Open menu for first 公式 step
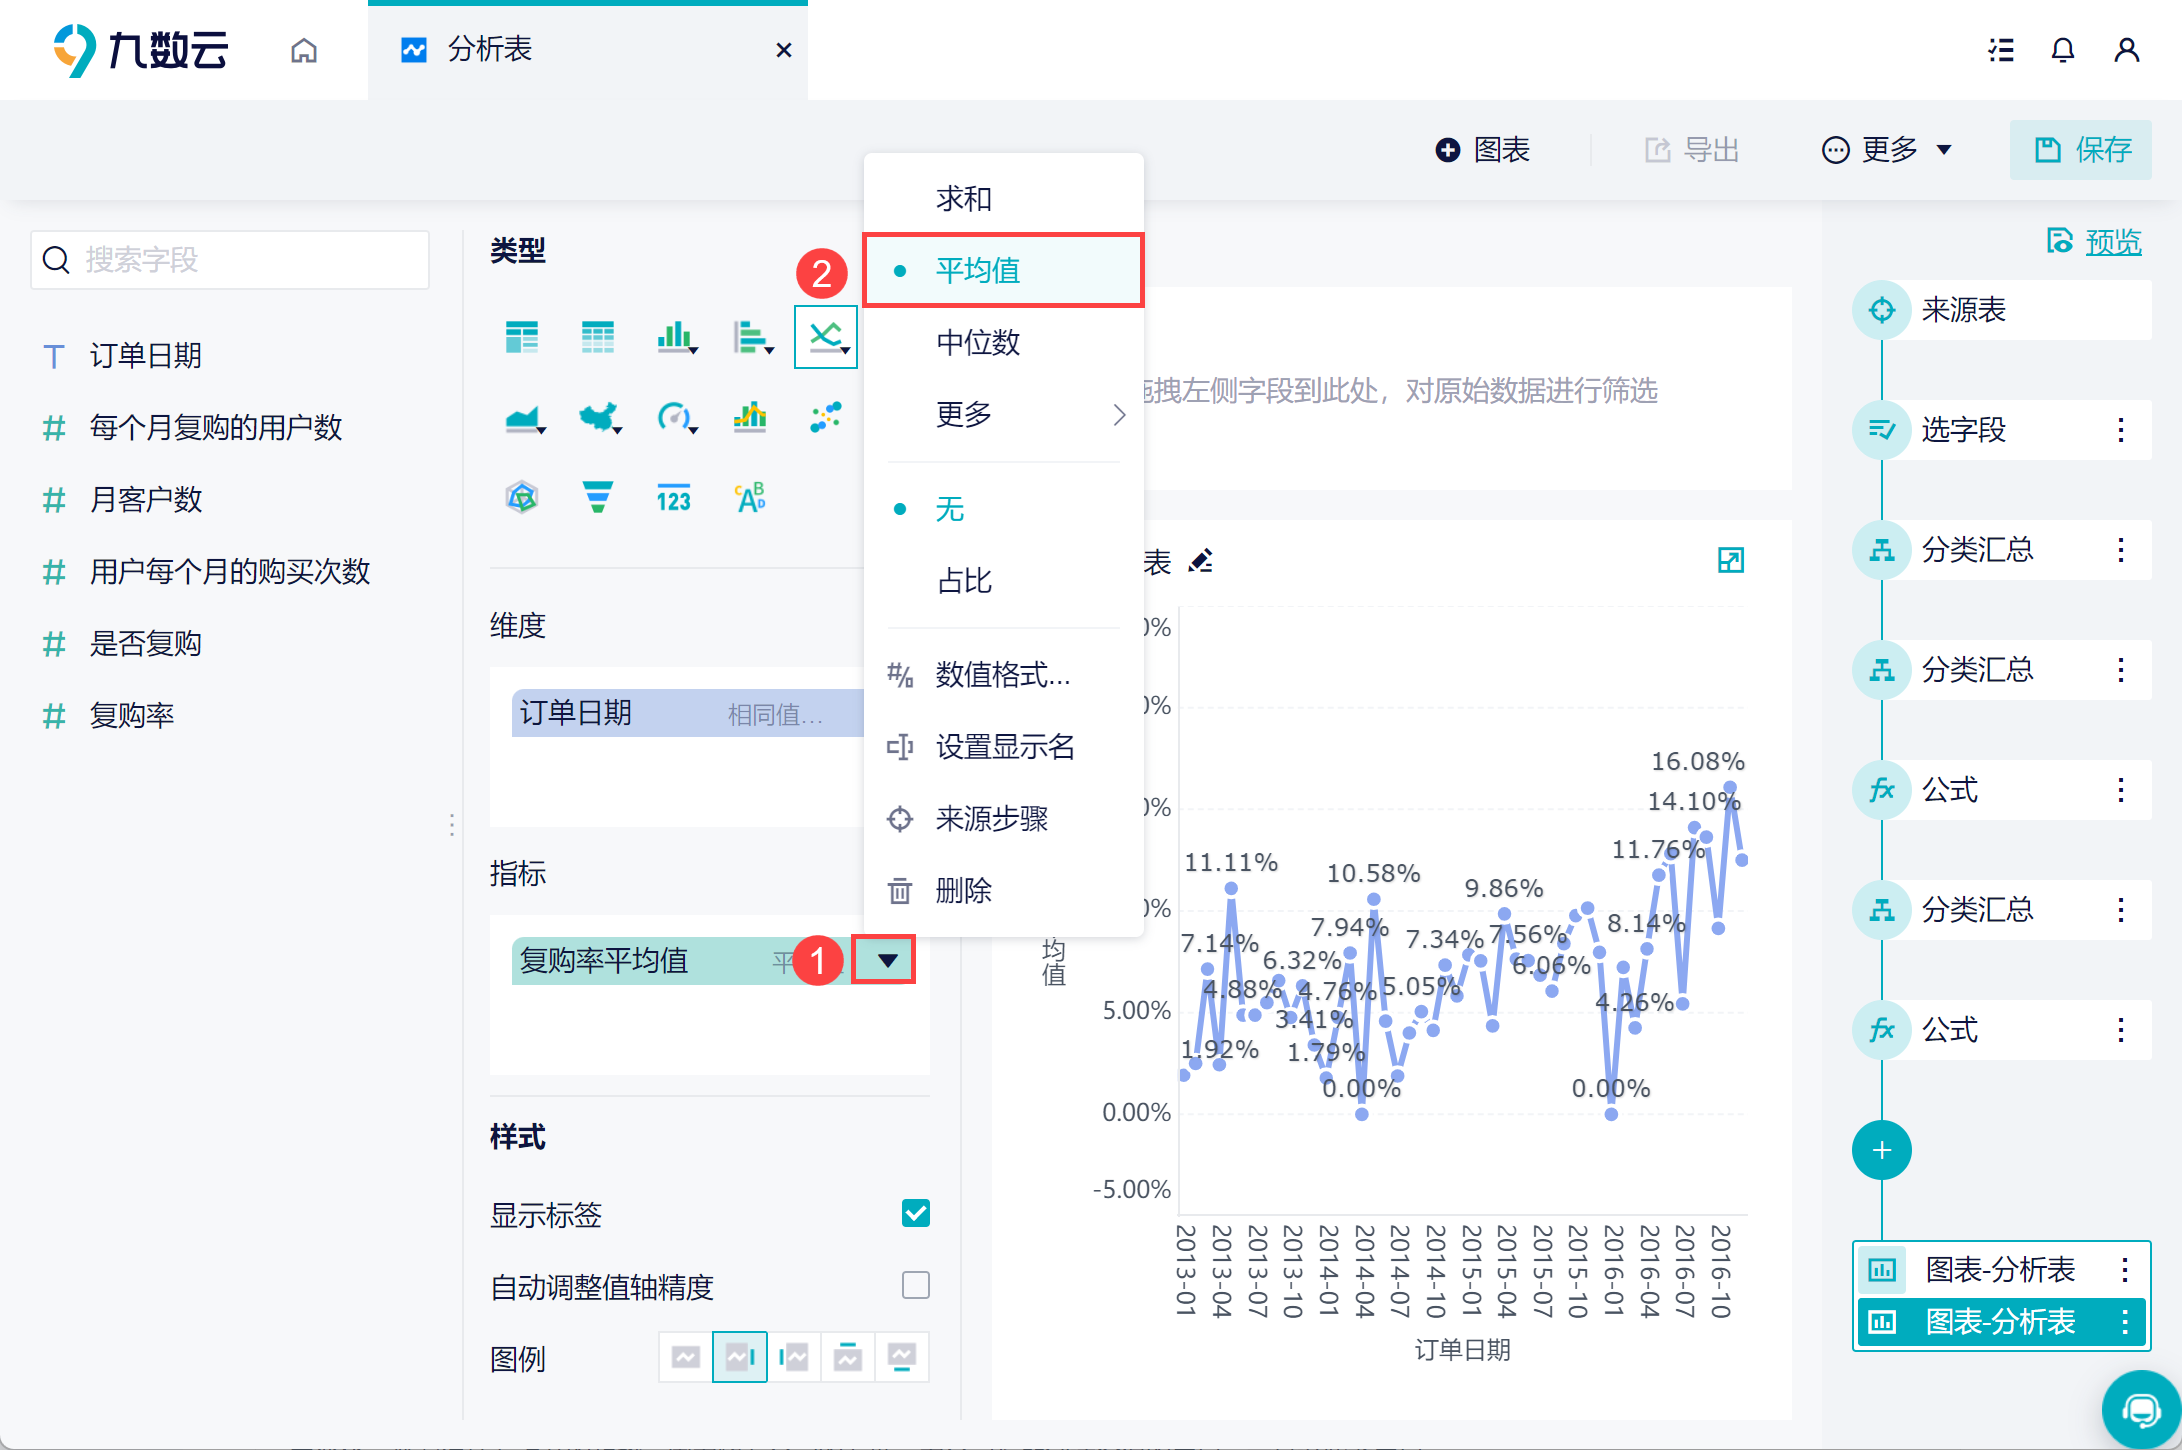 point(2121,790)
